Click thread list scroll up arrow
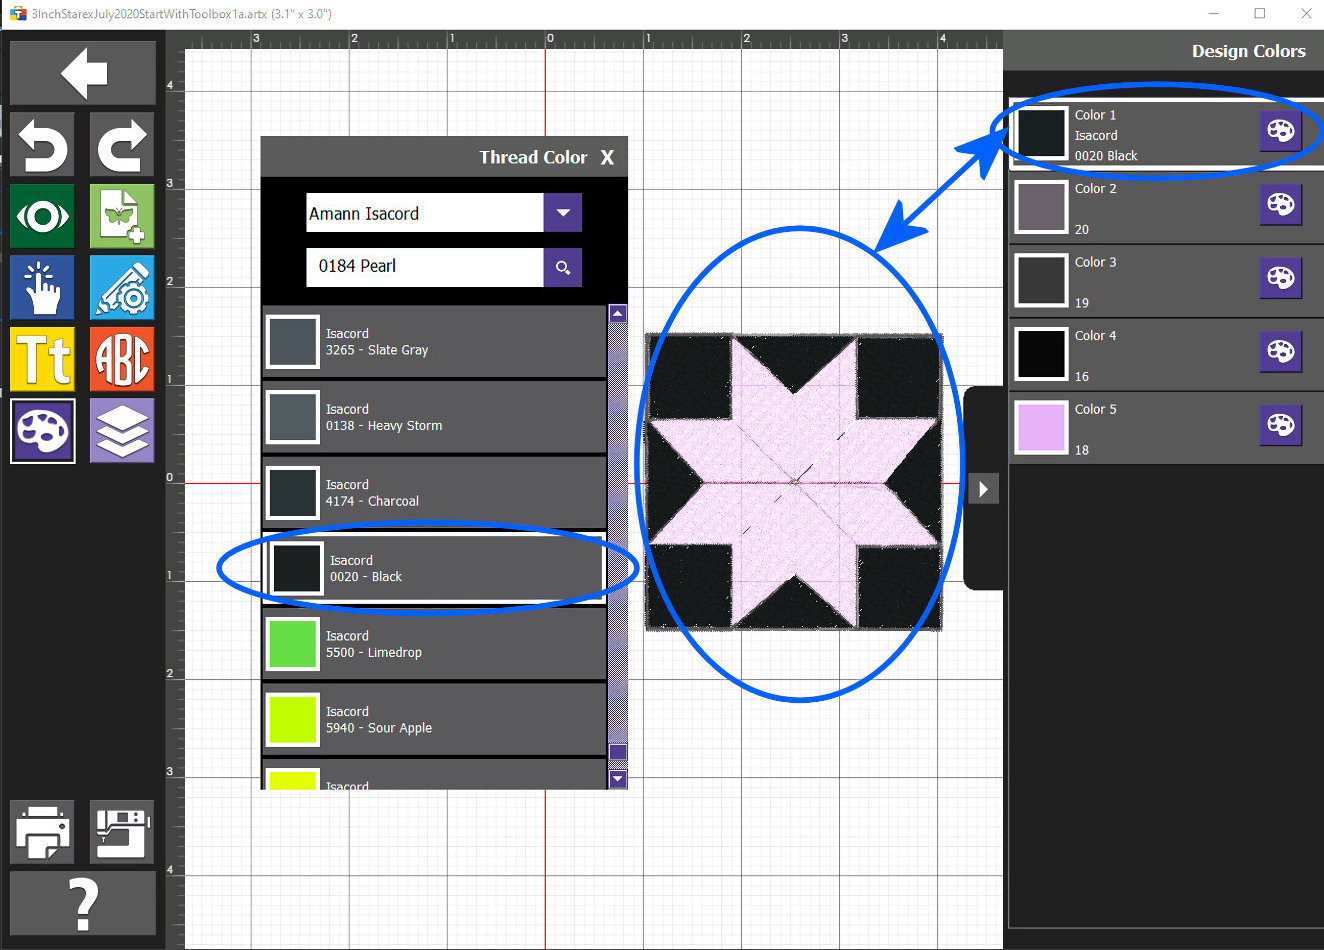The width and height of the screenshot is (1324, 950). point(618,314)
